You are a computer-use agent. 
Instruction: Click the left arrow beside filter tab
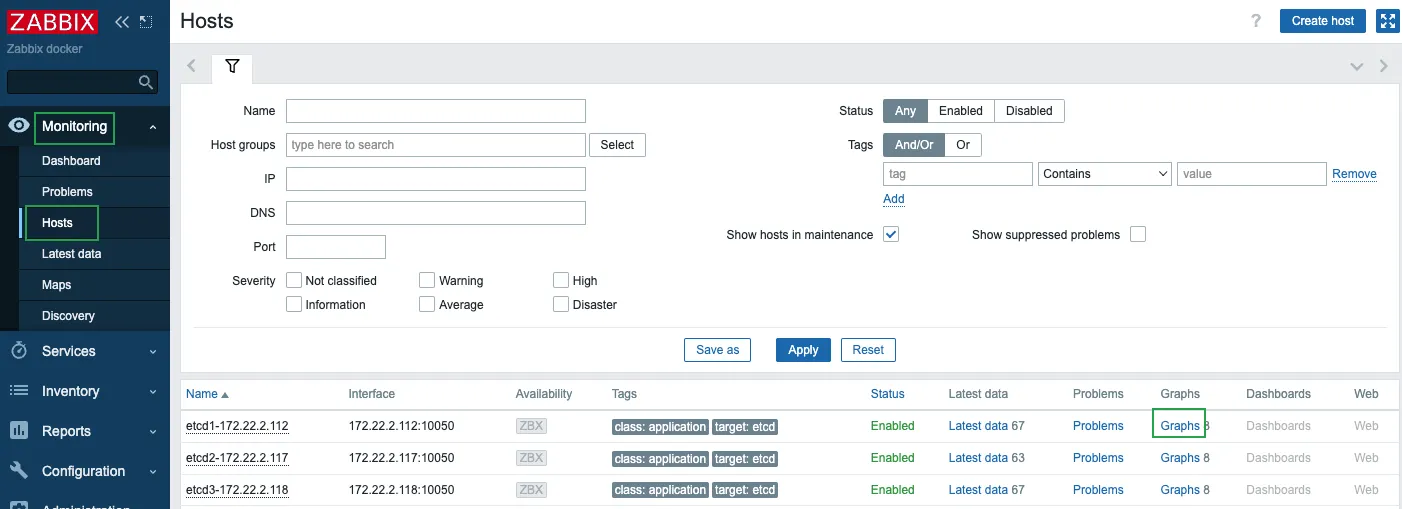coord(192,66)
